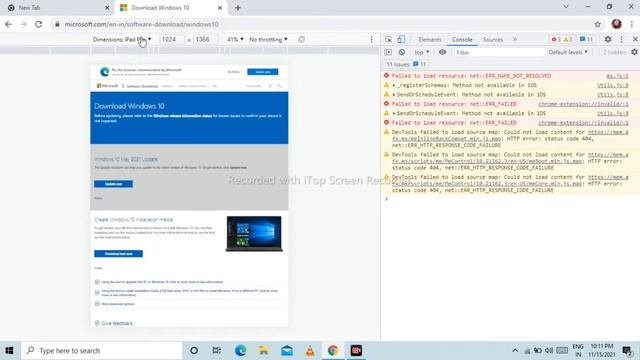Click the taskbar search box
The width and height of the screenshot is (640, 360).
[x=101, y=351]
